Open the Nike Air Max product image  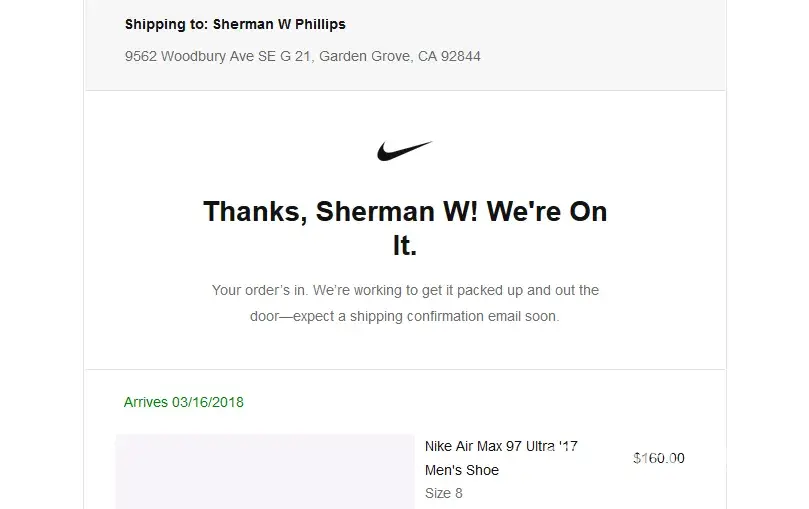(265, 471)
